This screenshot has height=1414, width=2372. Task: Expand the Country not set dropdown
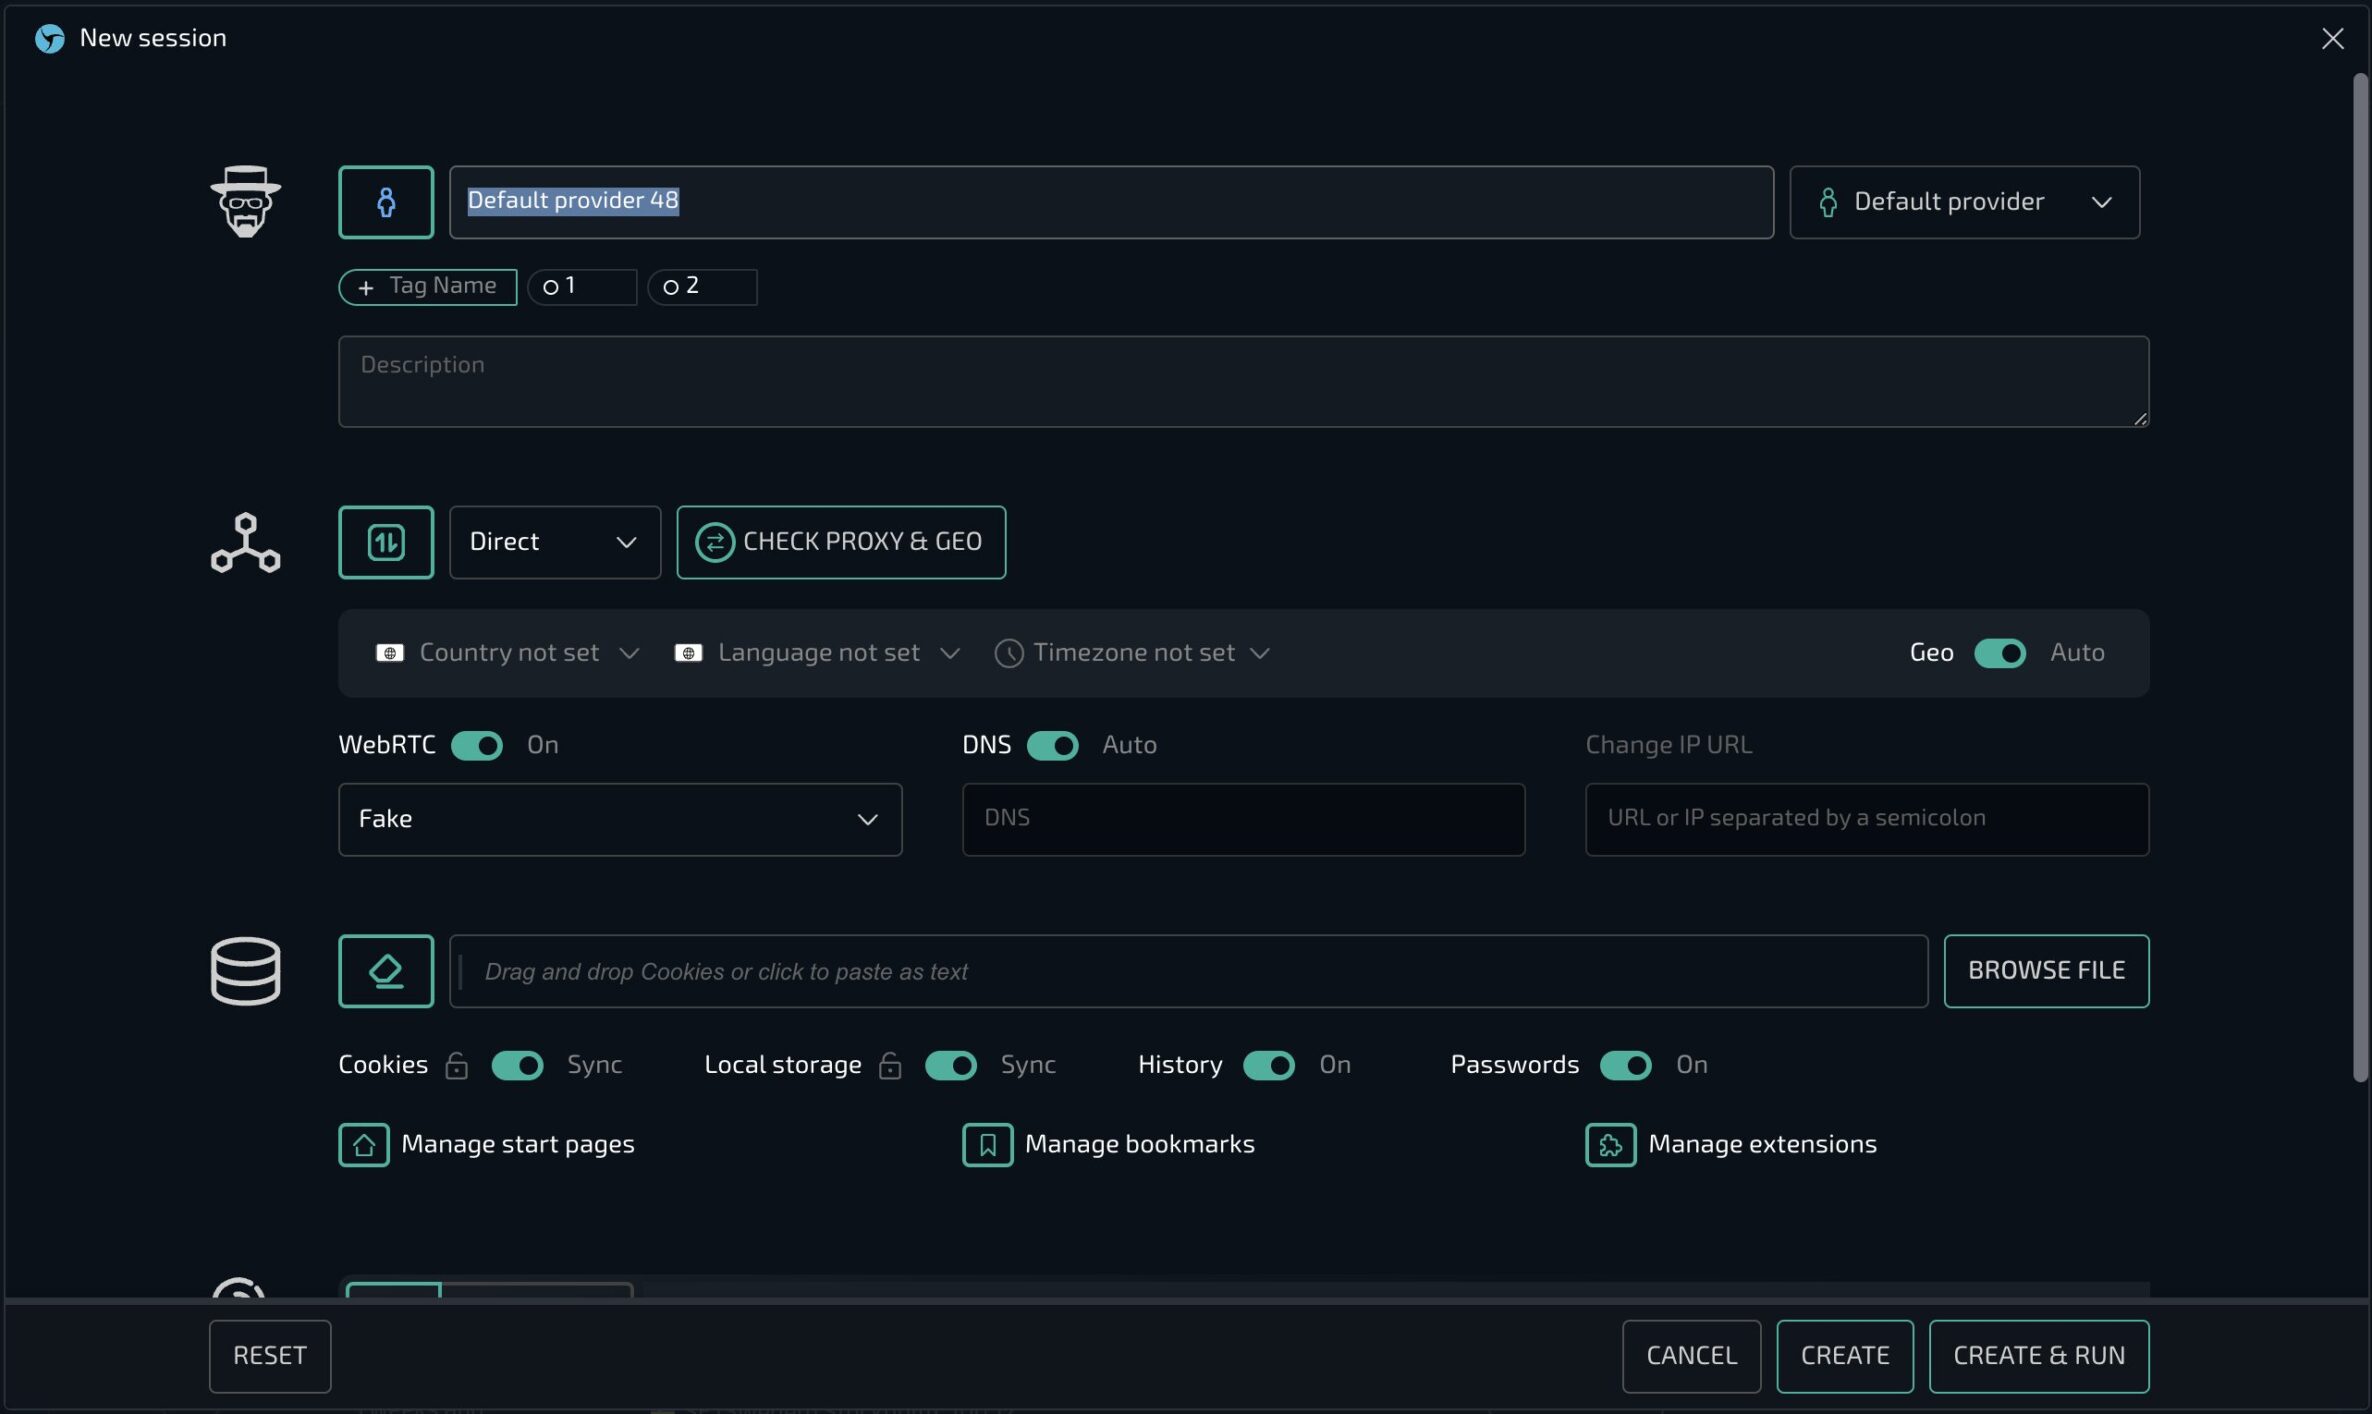508,653
